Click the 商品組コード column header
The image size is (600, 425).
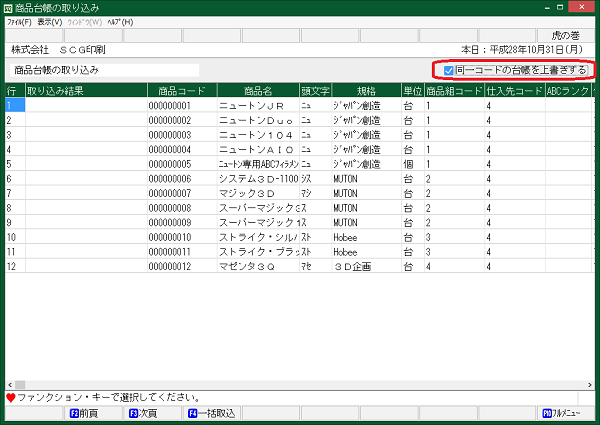[x=455, y=91]
